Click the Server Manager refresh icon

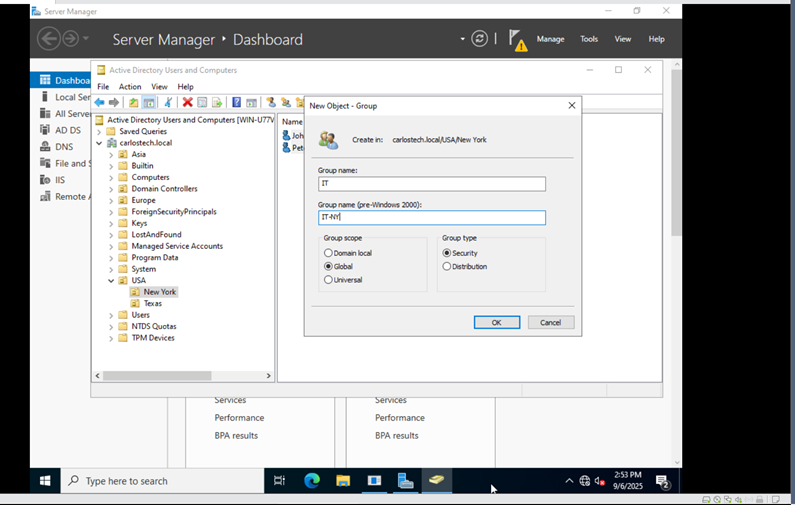click(480, 39)
